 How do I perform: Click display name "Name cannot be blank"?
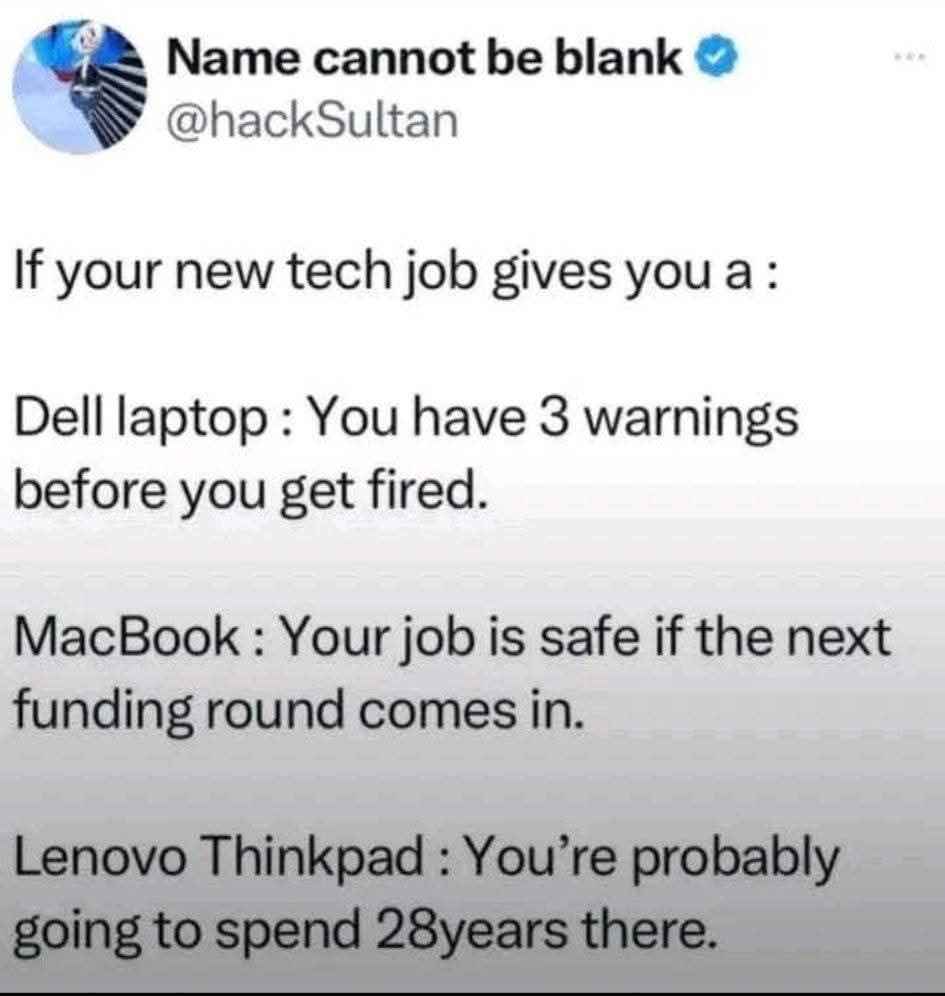424,59
